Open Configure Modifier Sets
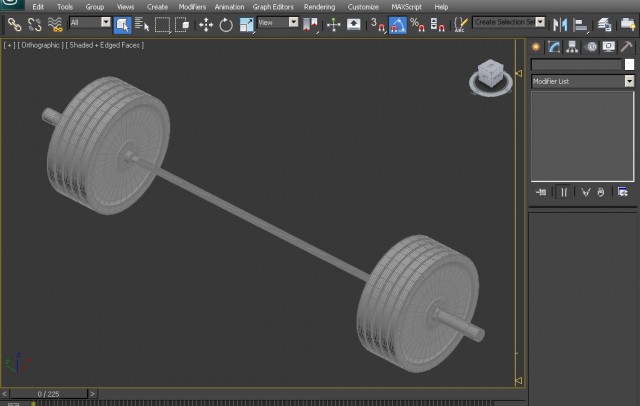The height and width of the screenshot is (406, 640). pos(622,192)
